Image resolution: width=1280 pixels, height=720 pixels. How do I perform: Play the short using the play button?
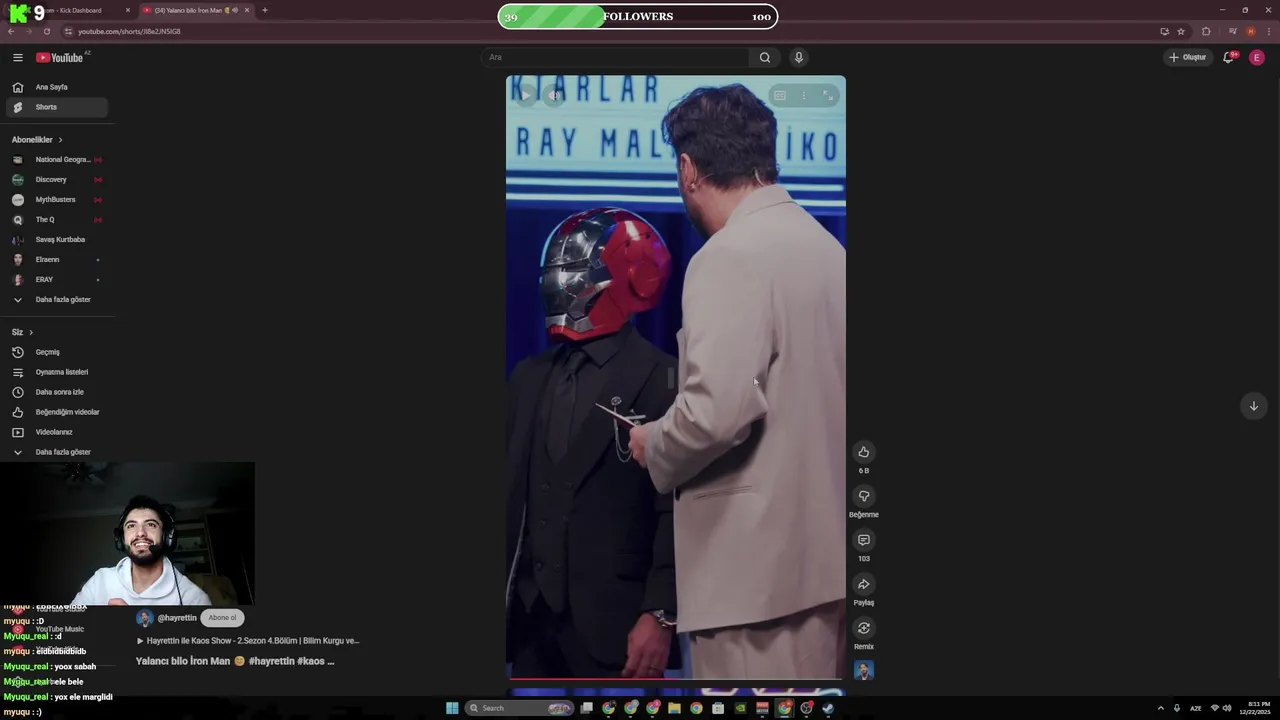click(526, 96)
